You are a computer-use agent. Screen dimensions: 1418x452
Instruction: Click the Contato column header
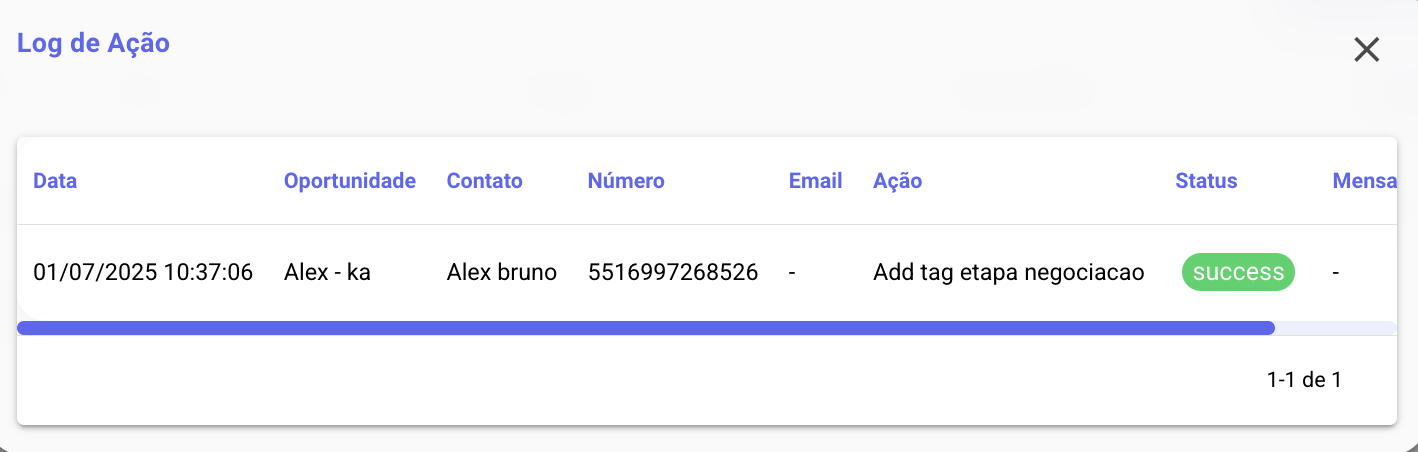(x=484, y=181)
